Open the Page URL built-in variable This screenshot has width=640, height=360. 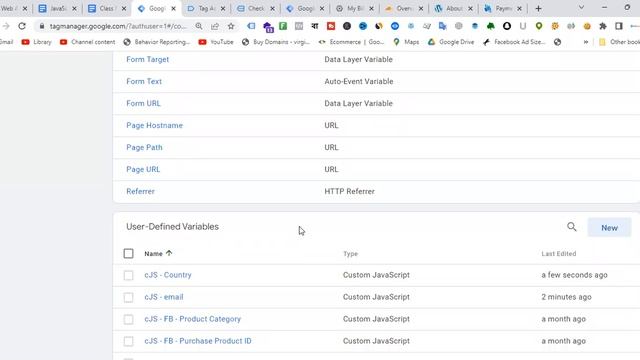click(x=143, y=169)
